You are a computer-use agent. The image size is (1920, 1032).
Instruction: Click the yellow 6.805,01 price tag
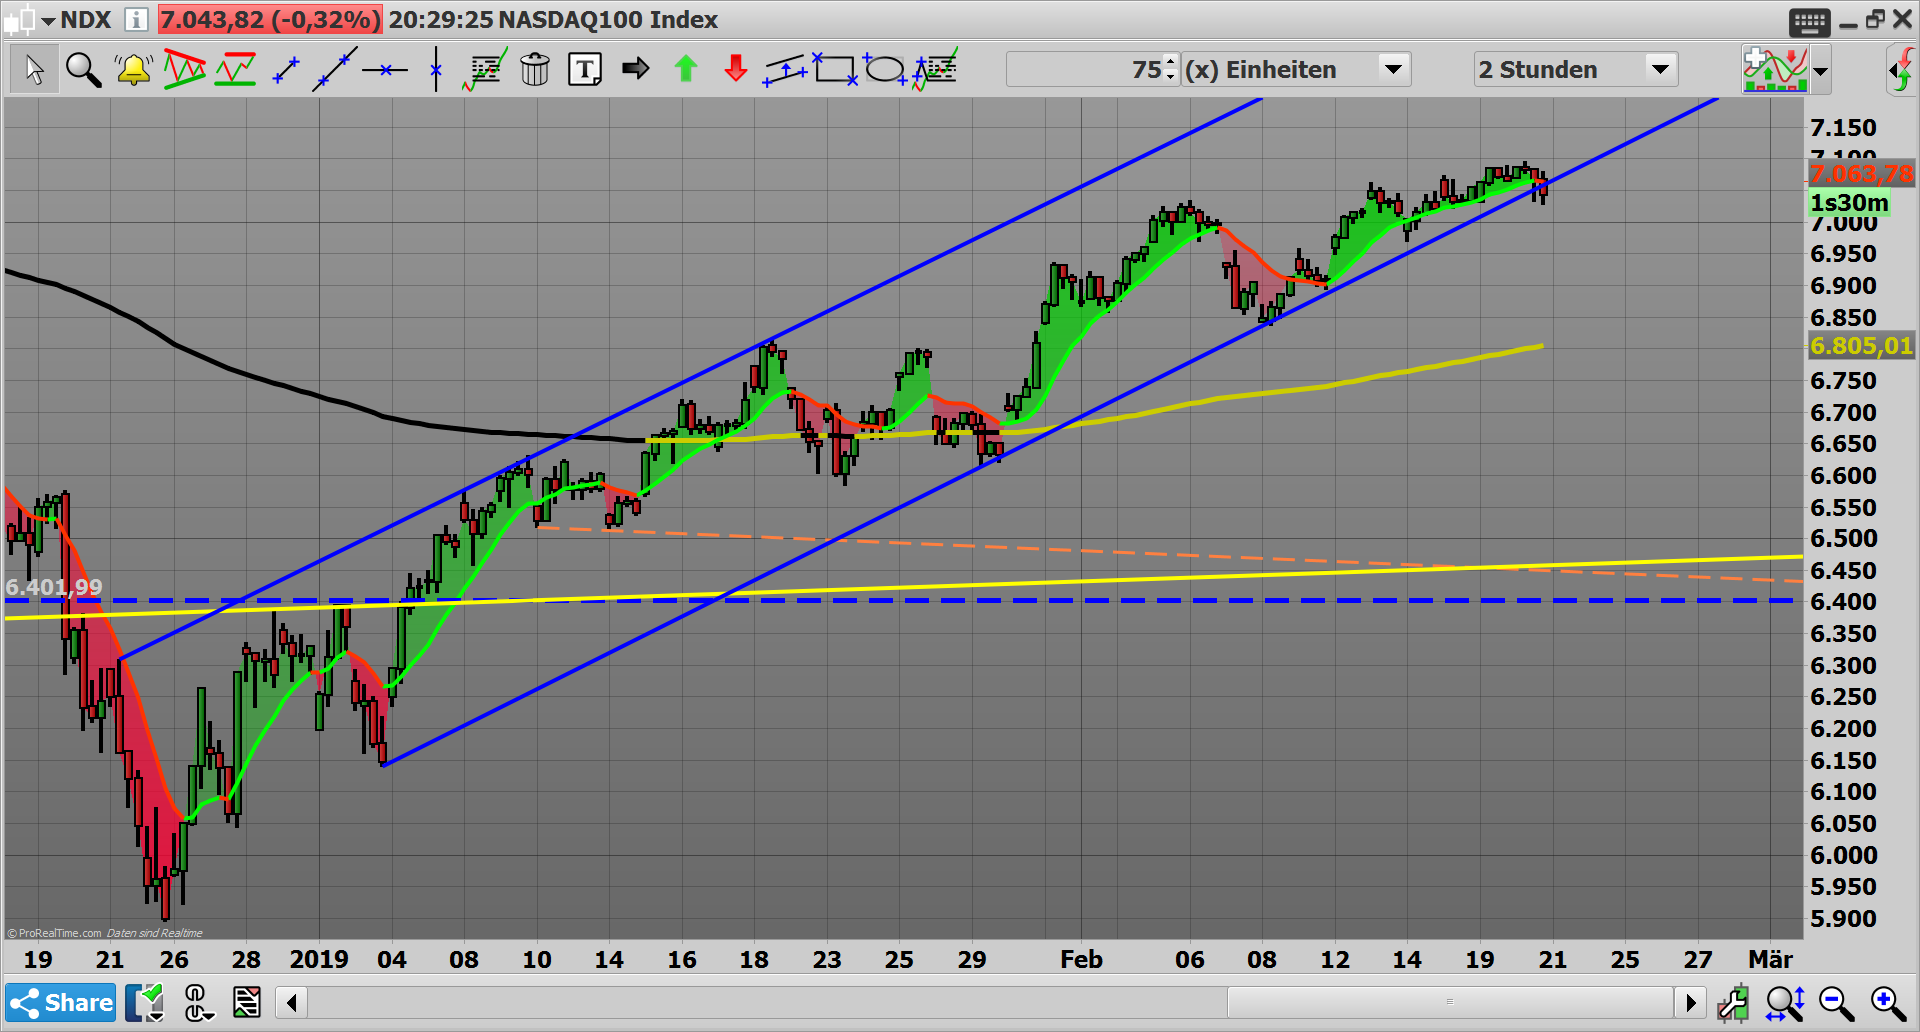(1861, 346)
